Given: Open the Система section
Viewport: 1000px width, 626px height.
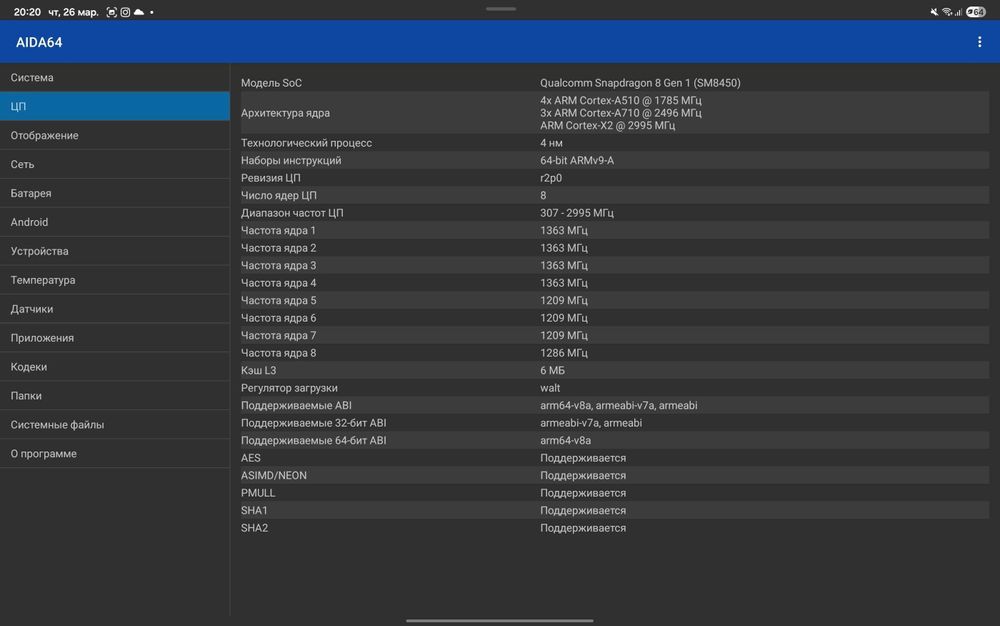Looking at the screenshot, I should coord(115,77).
